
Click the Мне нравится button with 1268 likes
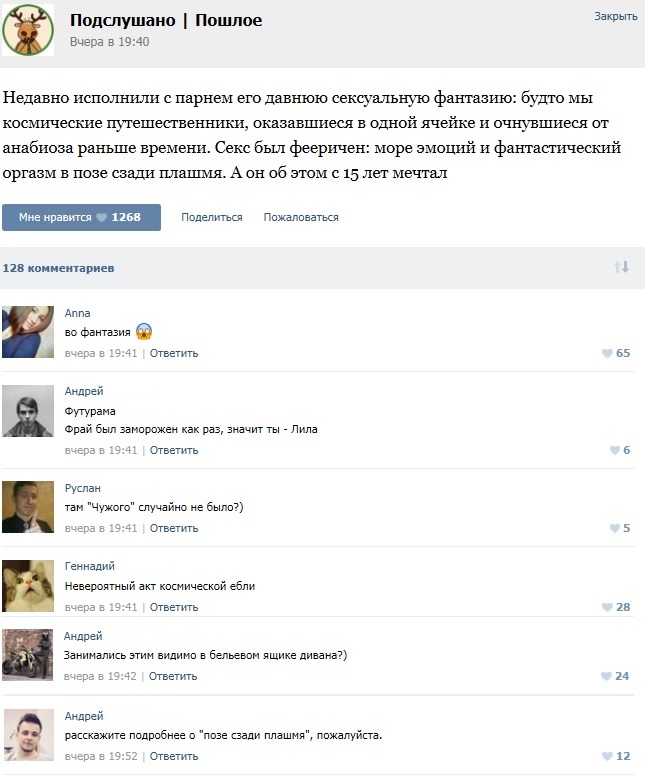[x=82, y=217]
